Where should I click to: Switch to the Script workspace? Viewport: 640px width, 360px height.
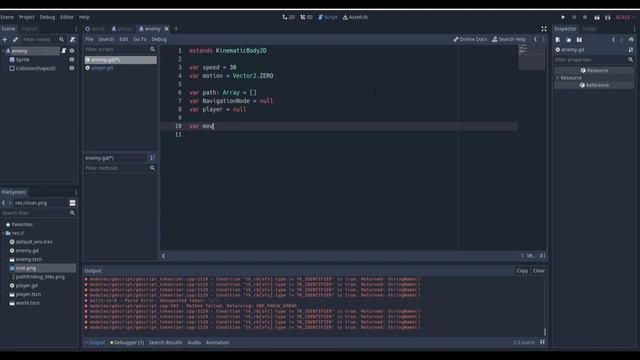(328, 17)
